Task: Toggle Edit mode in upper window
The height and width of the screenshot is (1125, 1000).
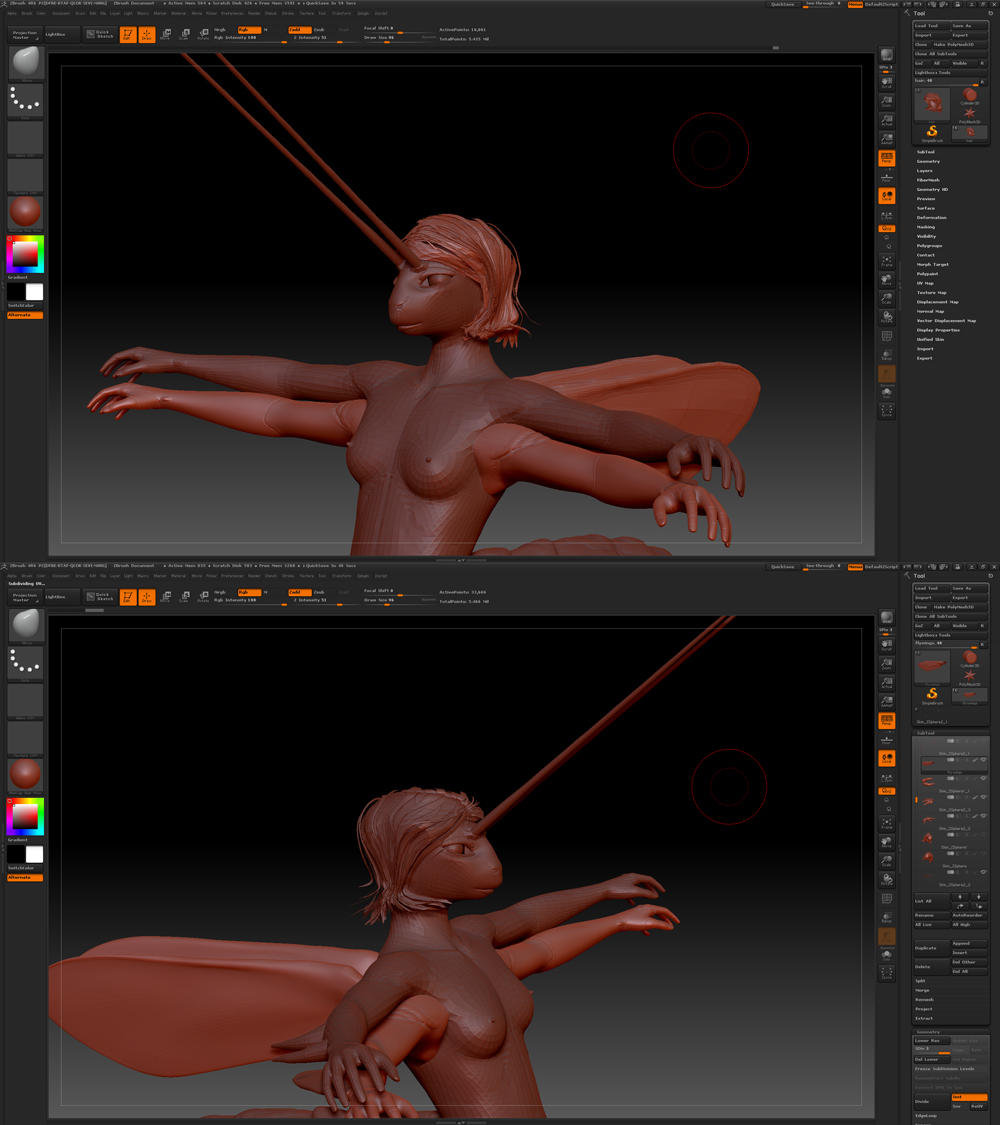Action: tap(128, 34)
